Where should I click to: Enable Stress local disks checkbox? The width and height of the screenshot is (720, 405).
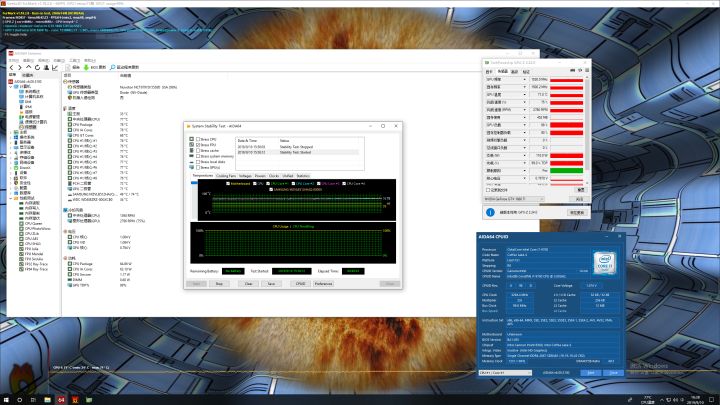[198, 162]
